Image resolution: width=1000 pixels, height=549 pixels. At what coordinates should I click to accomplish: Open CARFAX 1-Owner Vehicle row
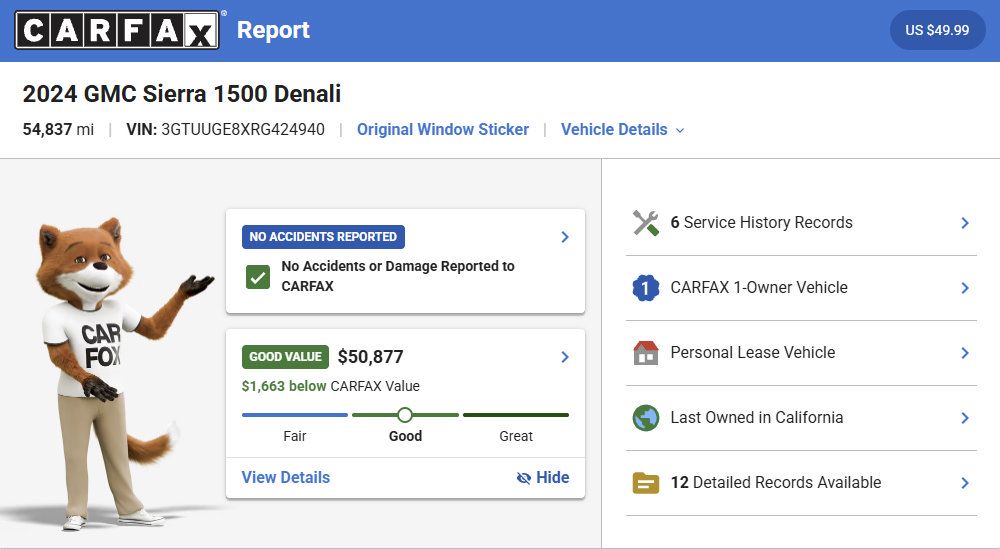(x=802, y=288)
